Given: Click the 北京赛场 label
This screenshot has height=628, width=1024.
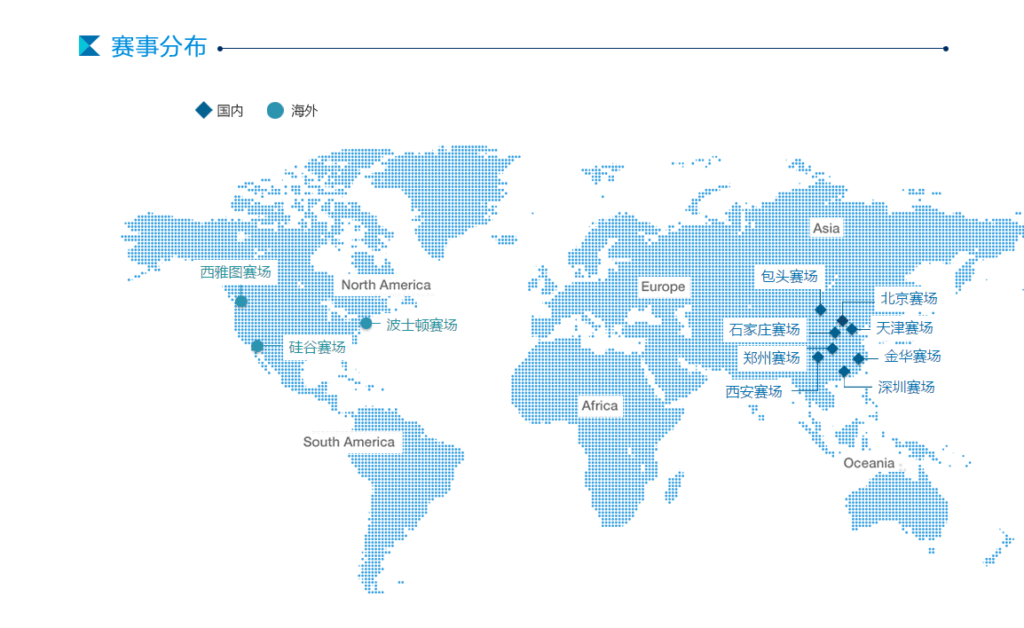Looking at the screenshot, I should click(908, 298).
